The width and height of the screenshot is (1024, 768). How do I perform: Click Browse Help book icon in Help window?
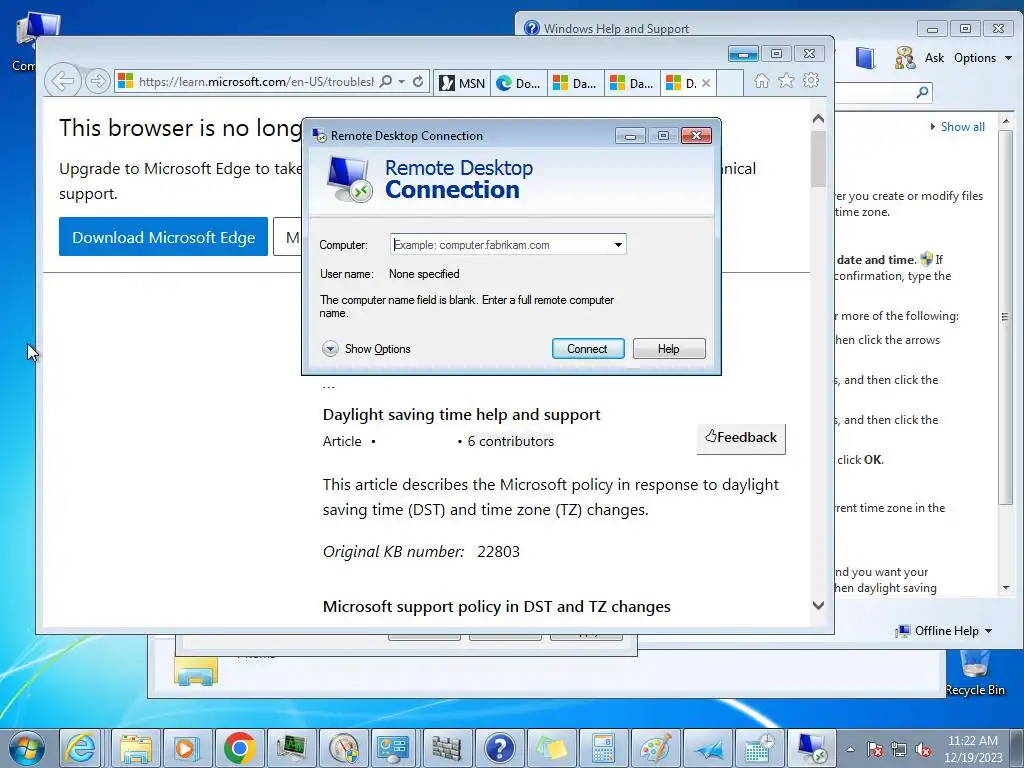tap(865, 58)
